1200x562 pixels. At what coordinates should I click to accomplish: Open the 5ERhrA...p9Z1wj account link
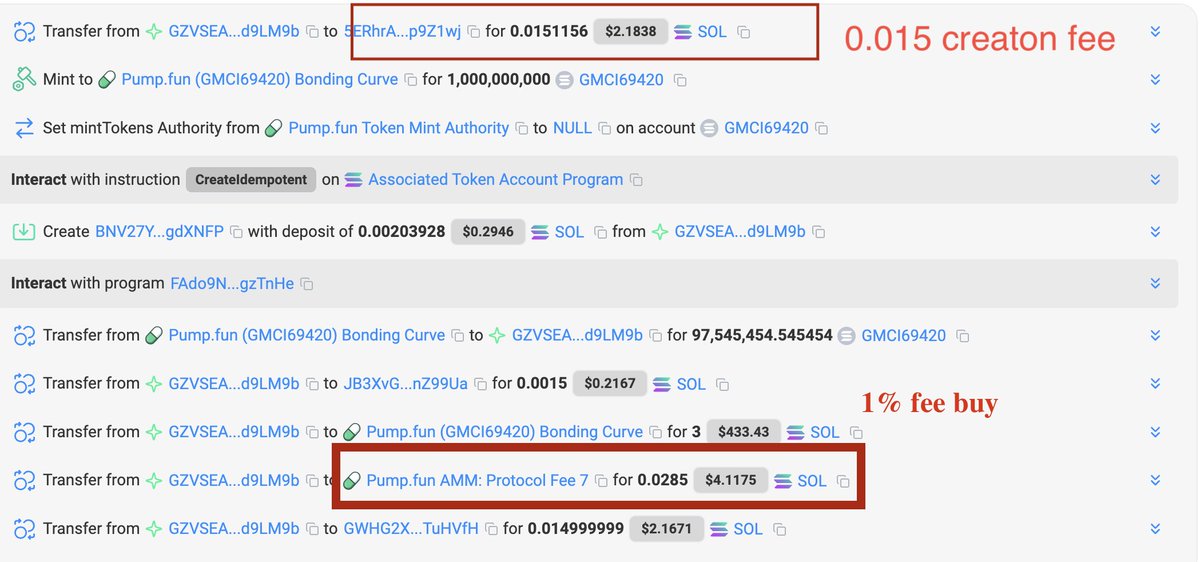coord(402,32)
